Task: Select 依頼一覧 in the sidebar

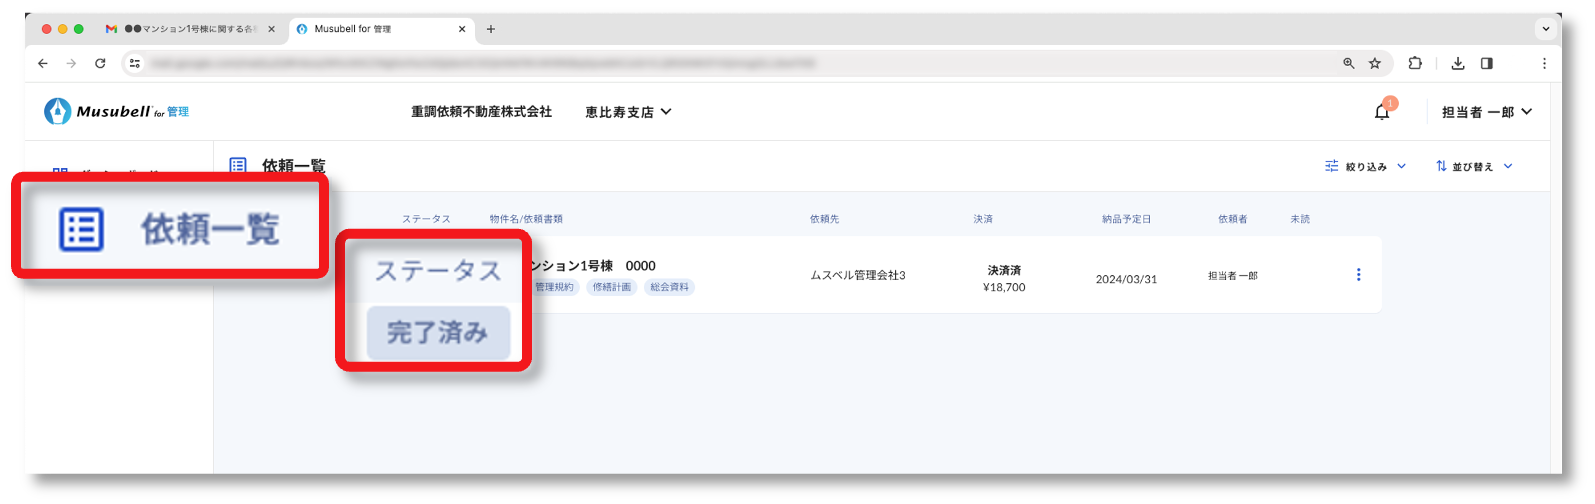Action: (170, 229)
